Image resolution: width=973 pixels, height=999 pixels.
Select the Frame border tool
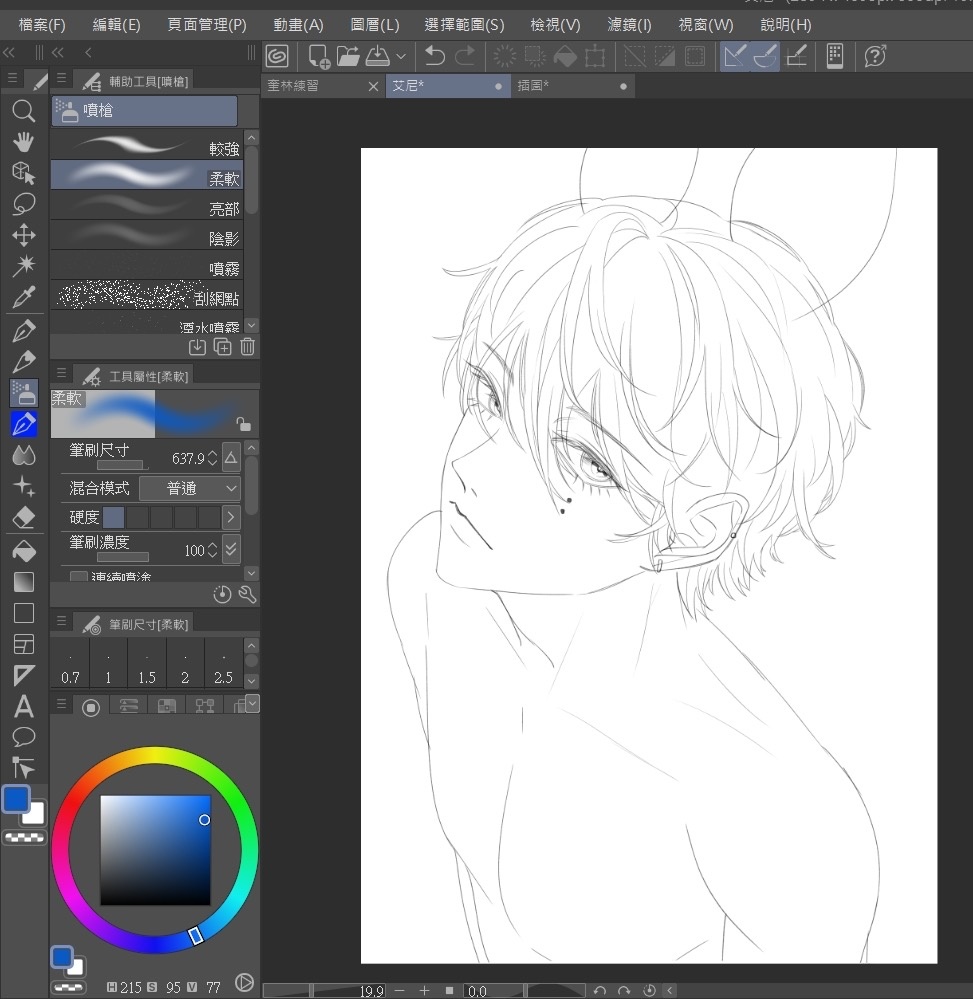pos(24,644)
